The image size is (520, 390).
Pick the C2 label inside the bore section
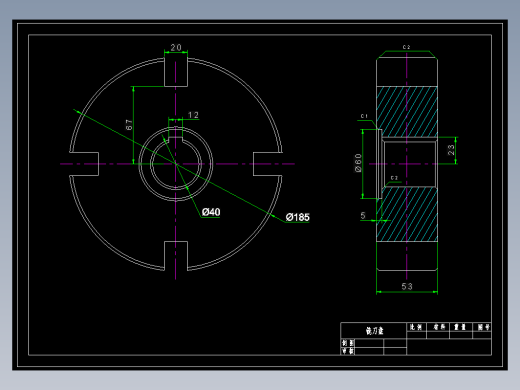pos(394,178)
